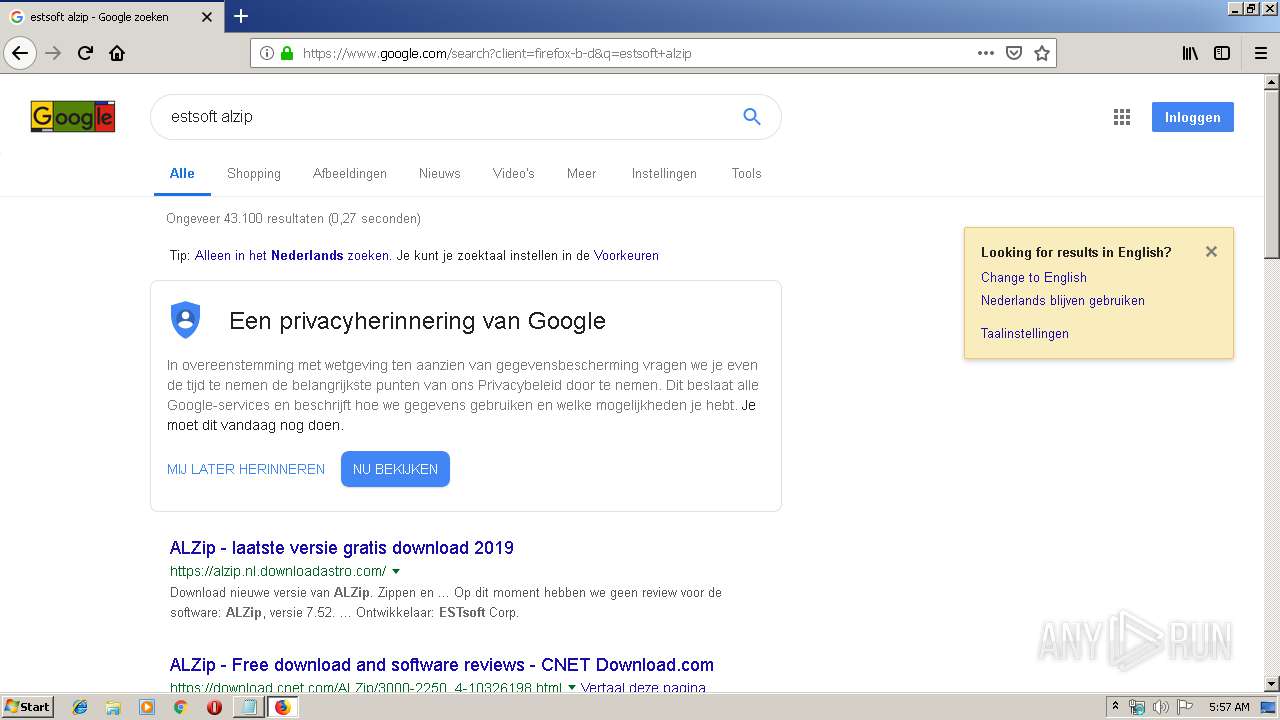Select the Firefox taskbar button
The width and height of the screenshot is (1280, 720).
pos(282,707)
